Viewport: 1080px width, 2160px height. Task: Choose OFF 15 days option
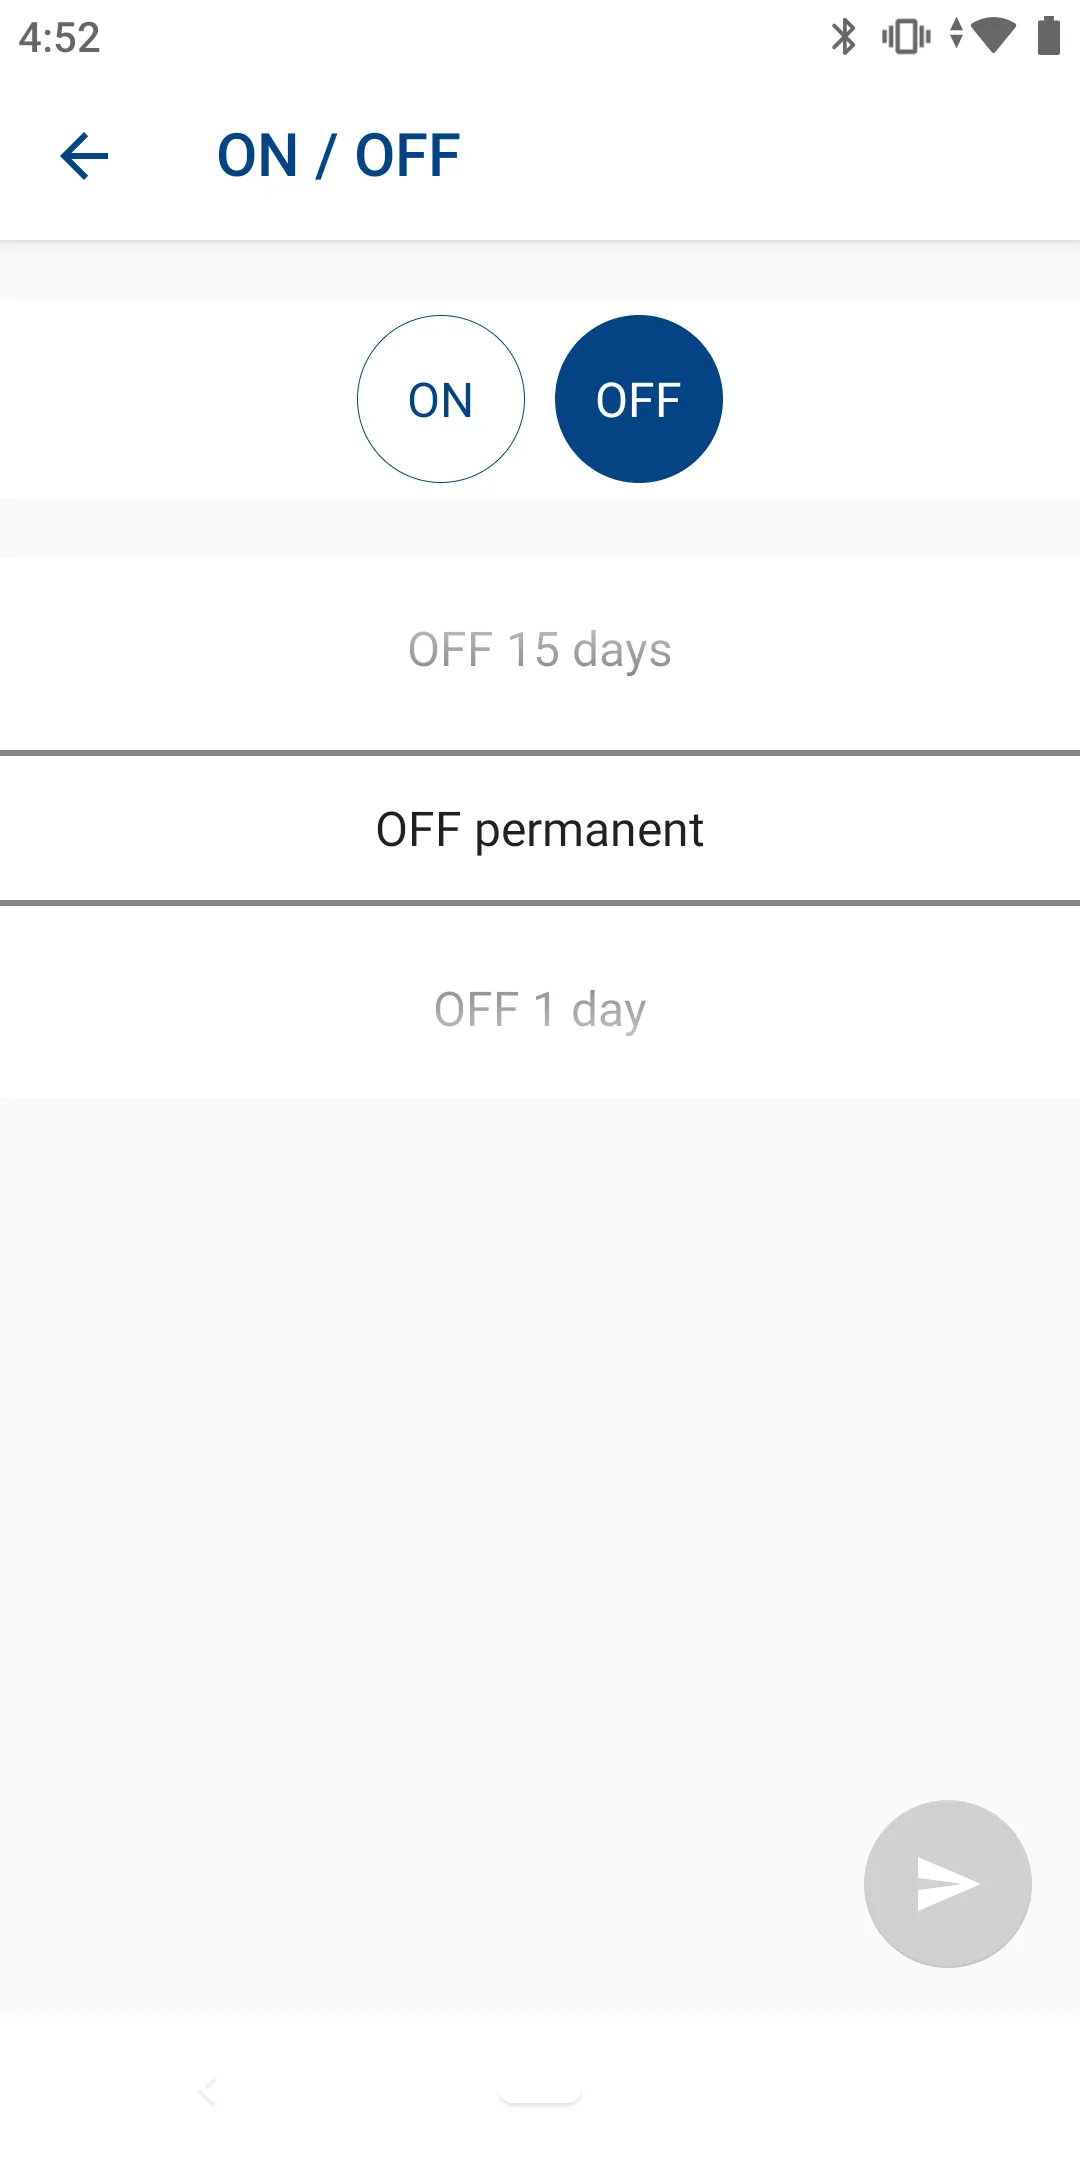tap(540, 650)
